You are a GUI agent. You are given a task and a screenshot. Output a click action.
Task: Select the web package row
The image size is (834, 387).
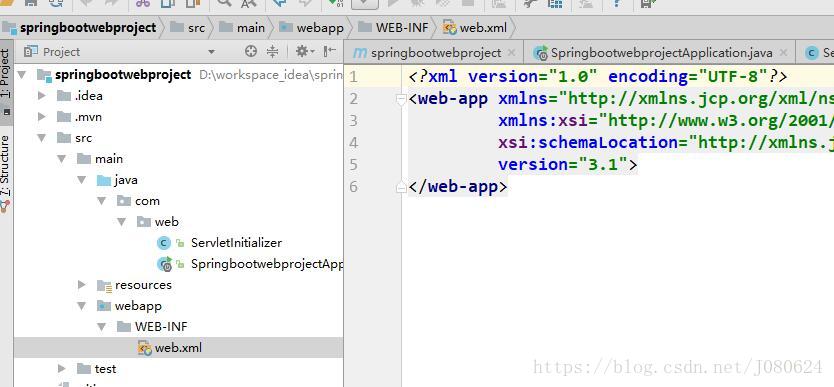click(178, 222)
